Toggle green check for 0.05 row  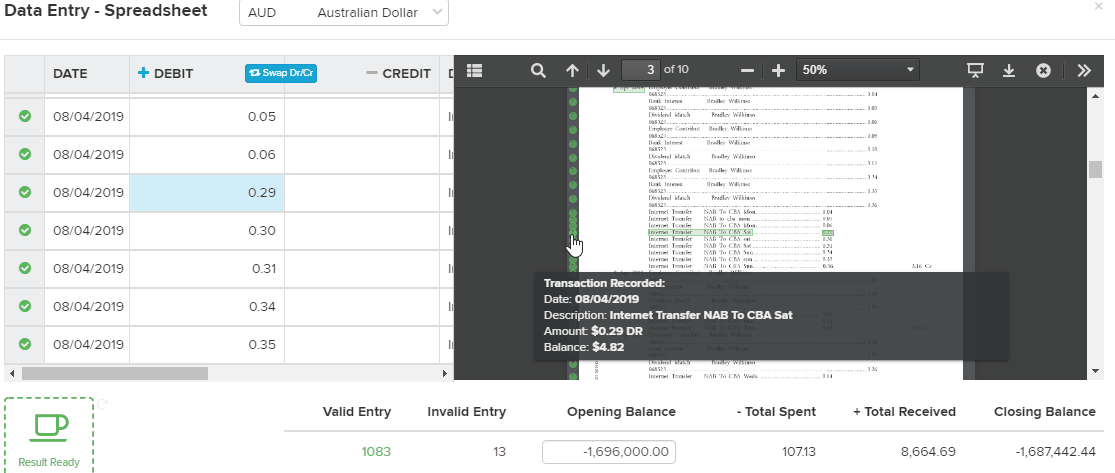click(x=25, y=117)
